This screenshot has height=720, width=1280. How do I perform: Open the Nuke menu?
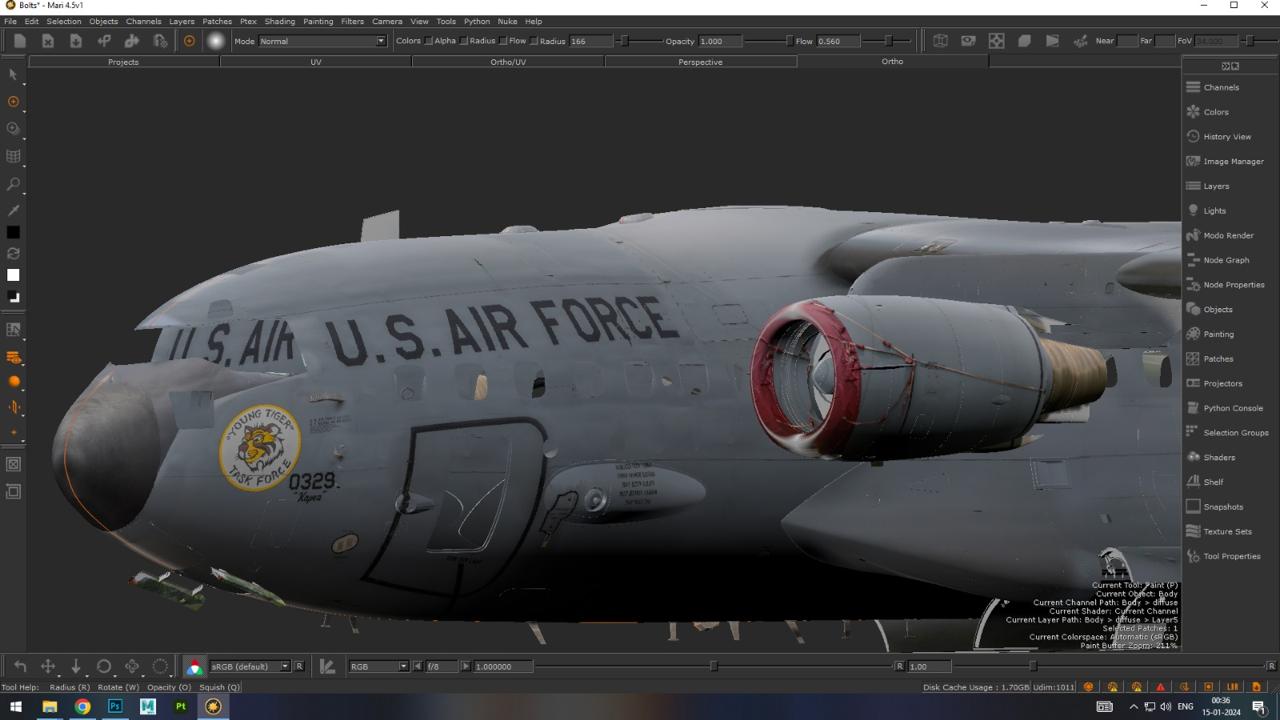tap(507, 21)
